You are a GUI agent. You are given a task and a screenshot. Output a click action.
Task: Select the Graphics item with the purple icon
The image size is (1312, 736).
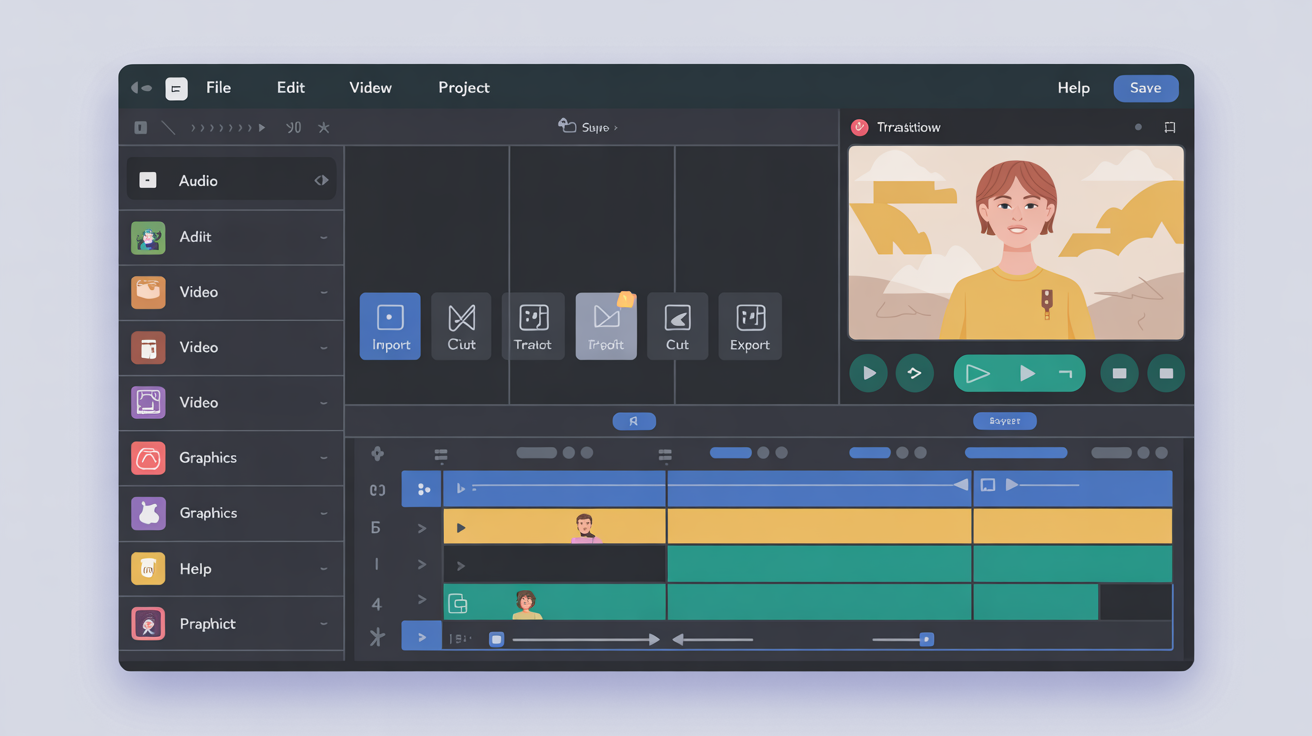(148, 513)
